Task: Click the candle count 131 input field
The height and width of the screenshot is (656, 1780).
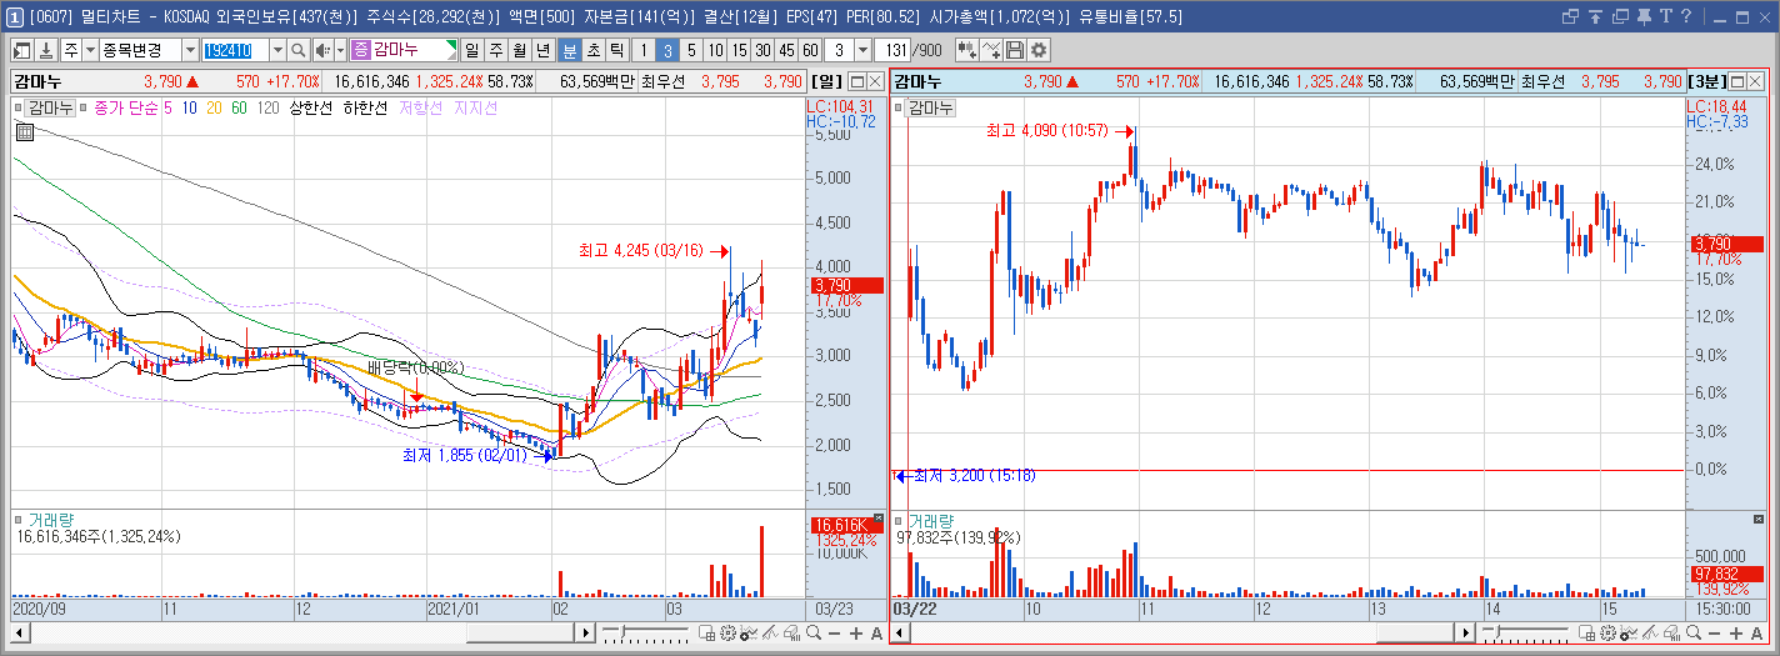Action: coord(893,50)
